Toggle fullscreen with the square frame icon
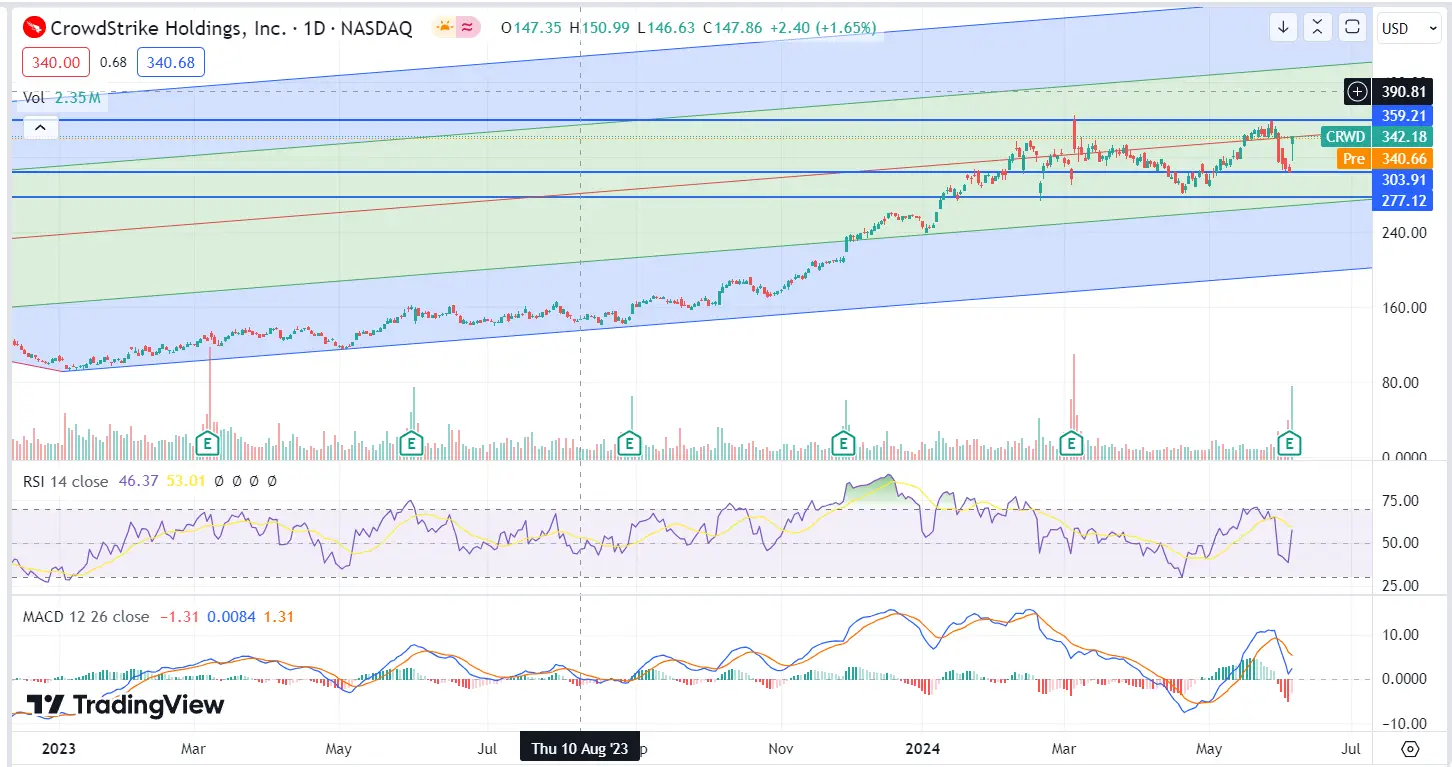This screenshot has width=1452, height=767. coord(1353,28)
